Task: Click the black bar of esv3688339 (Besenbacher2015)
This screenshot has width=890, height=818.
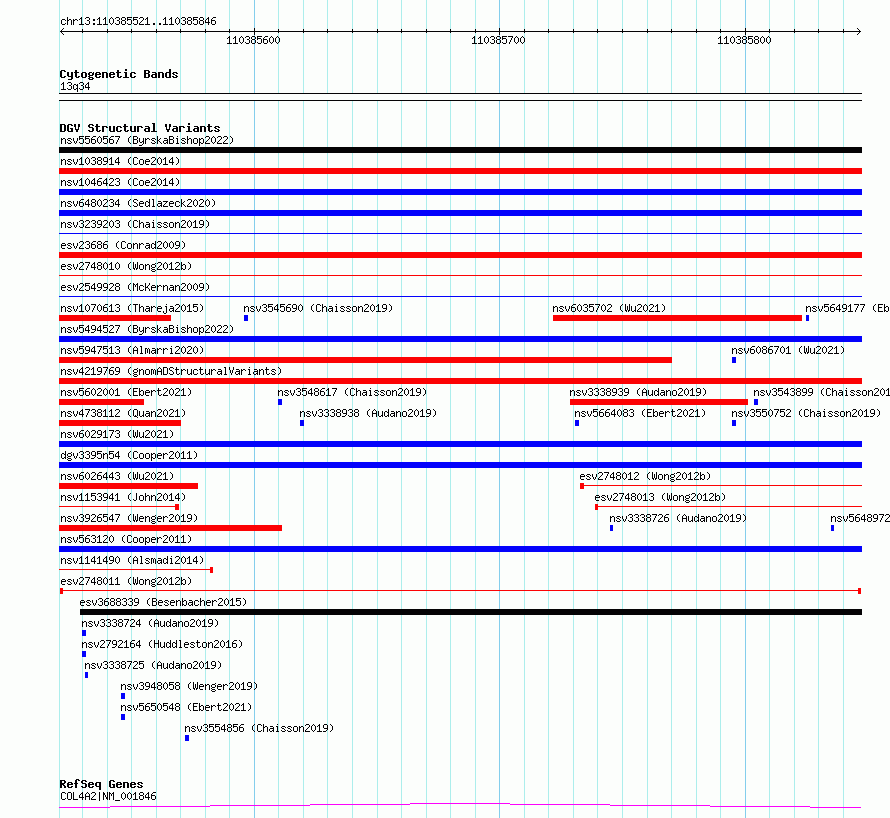Action: 471,612
